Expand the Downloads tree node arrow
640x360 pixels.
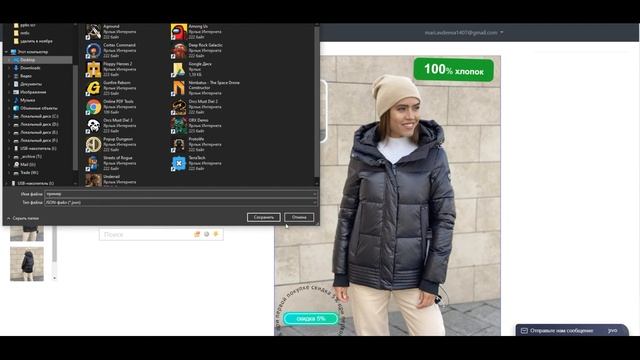9,68
